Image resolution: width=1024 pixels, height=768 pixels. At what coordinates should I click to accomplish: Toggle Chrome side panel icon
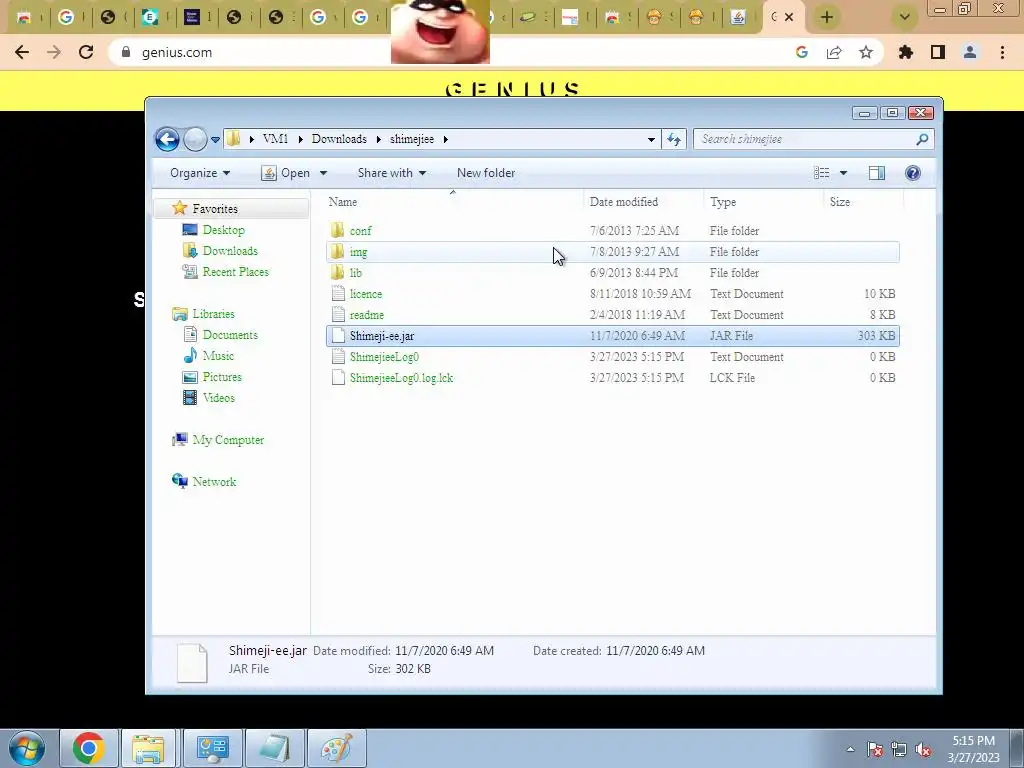coord(938,52)
